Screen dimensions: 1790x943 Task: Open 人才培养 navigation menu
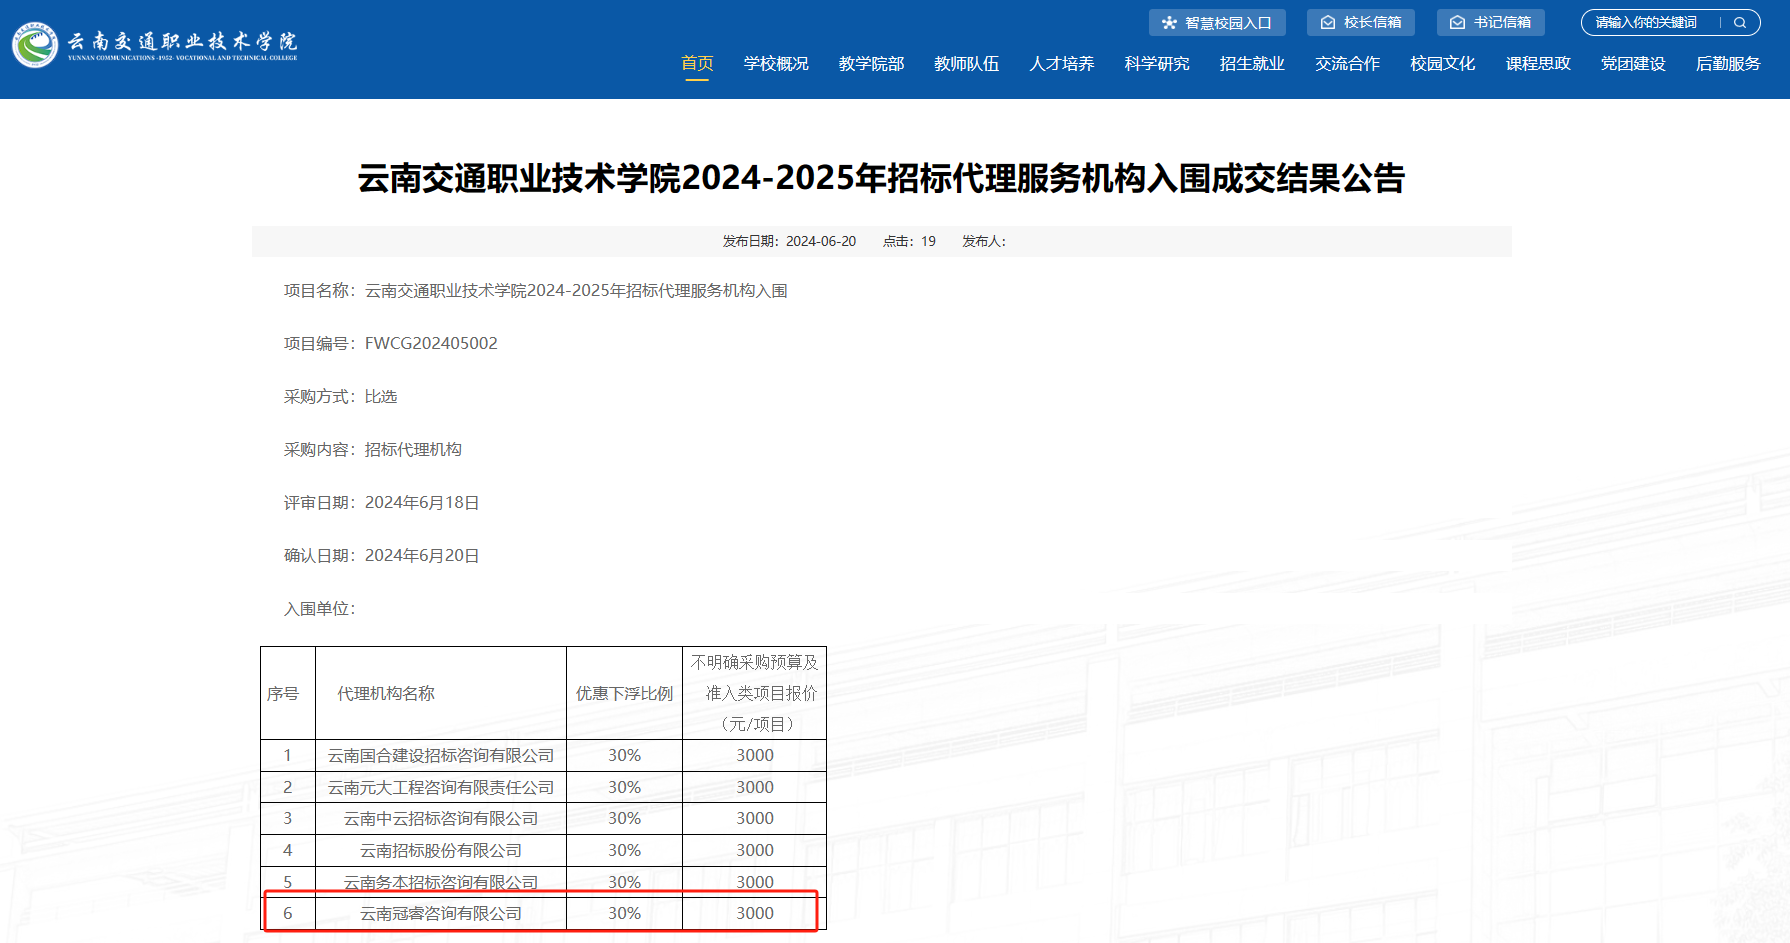[1062, 64]
